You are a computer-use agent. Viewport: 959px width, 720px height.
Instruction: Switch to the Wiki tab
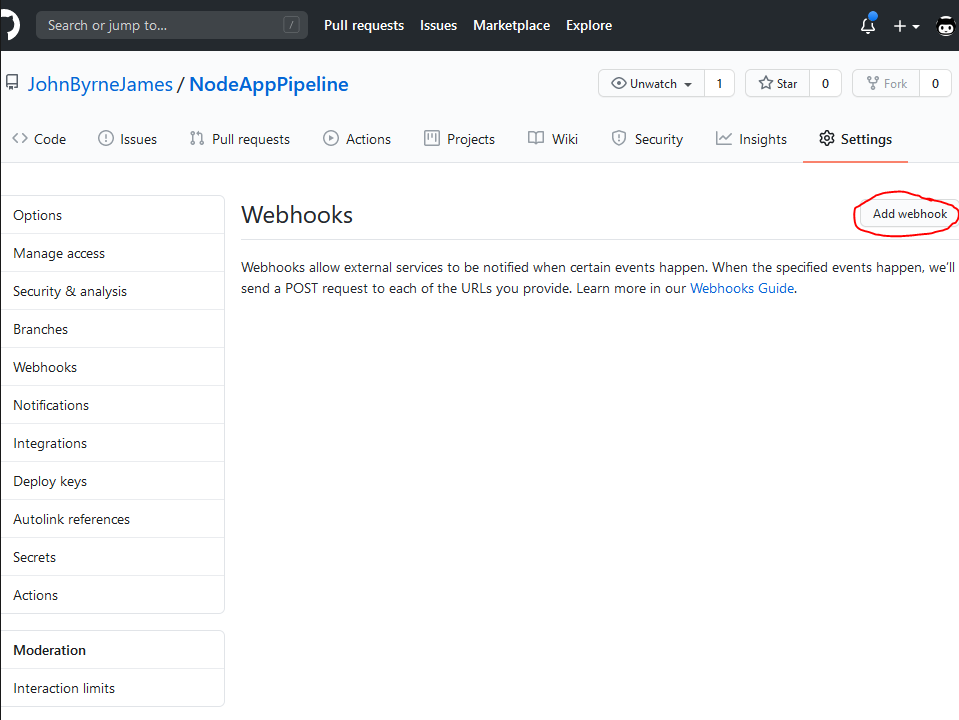pos(553,139)
